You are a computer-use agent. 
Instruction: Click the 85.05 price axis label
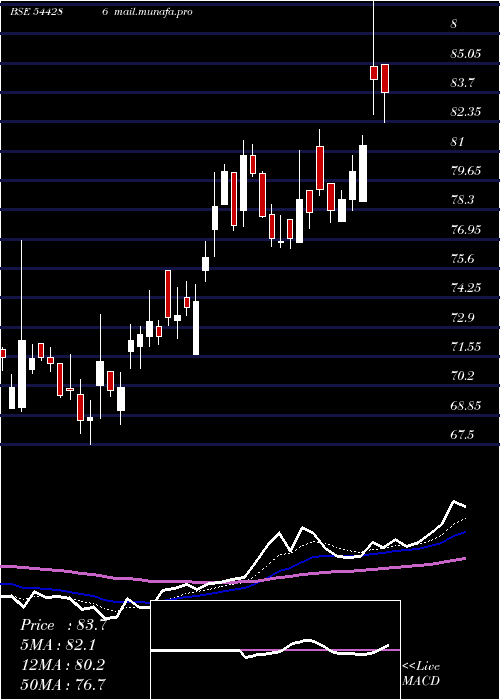pyautogui.click(x=466, y=54)
